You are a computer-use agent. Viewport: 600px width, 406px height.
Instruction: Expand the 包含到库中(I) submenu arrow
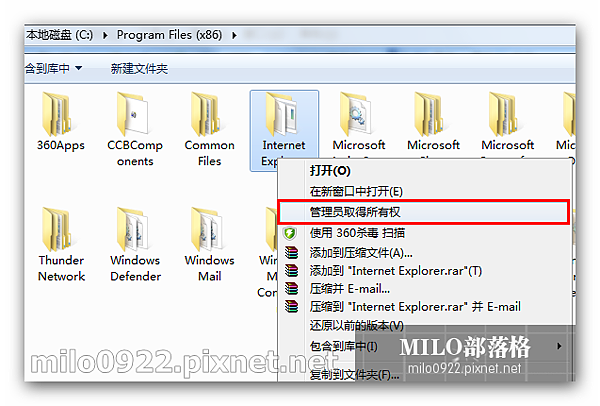[559, 346]
